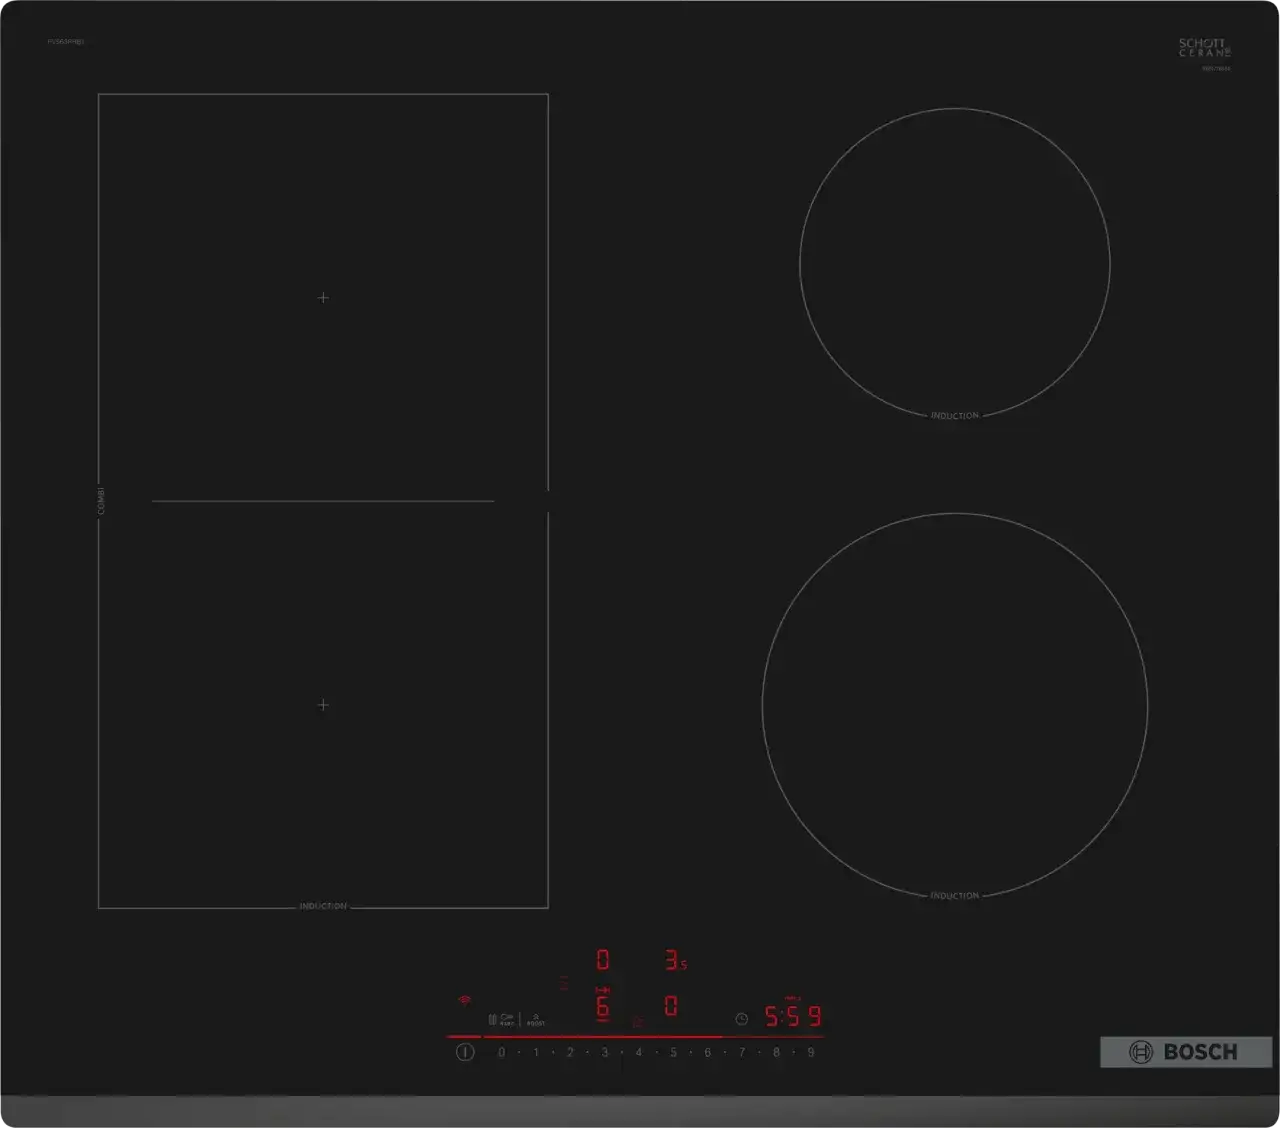Viewport: 1280px width, 1128px height.
Task: Select the front-right zone display showing 0
Action: [671, 1006]
